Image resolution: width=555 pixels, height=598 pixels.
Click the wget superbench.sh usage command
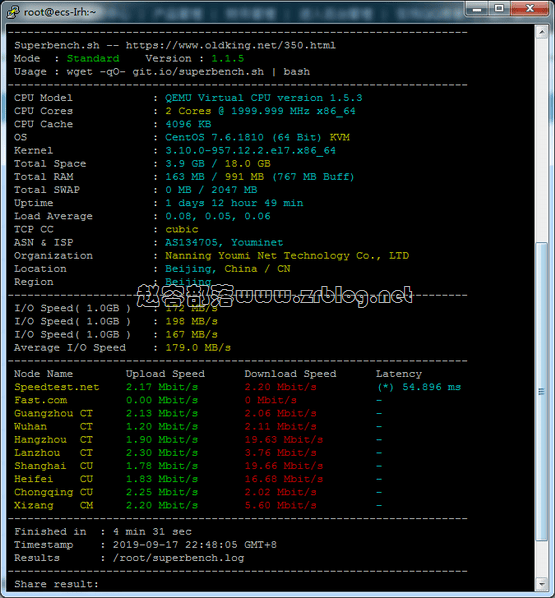[188, 72]
